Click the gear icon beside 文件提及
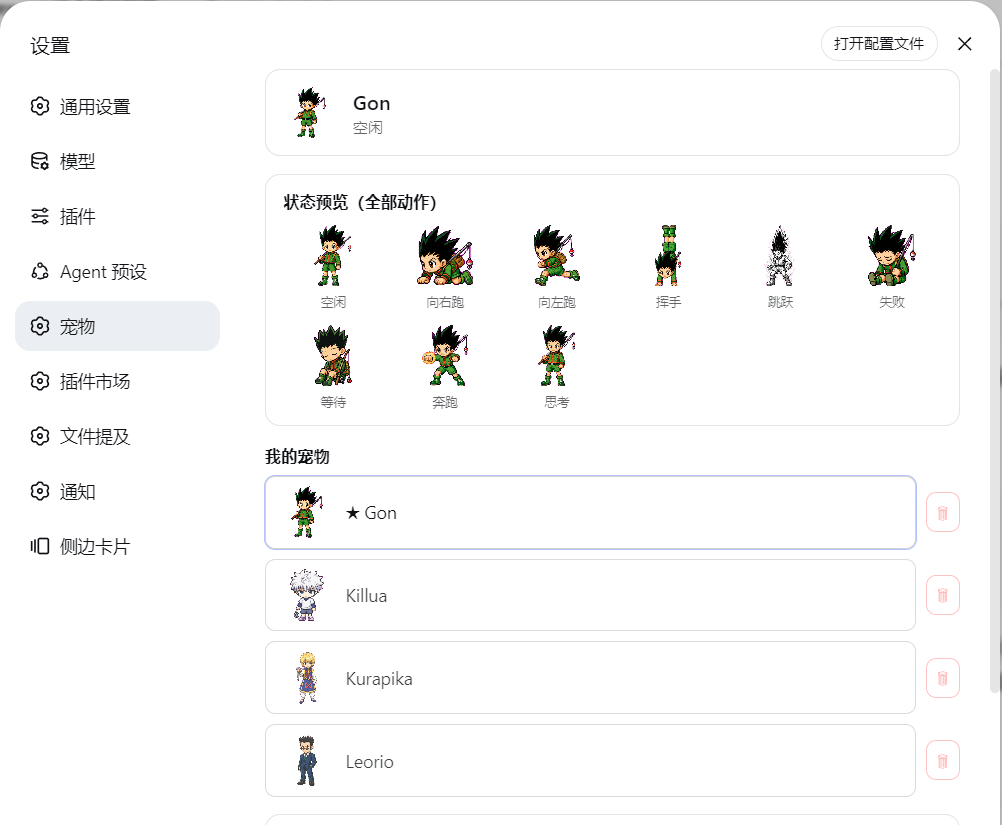 pos(40,436)
